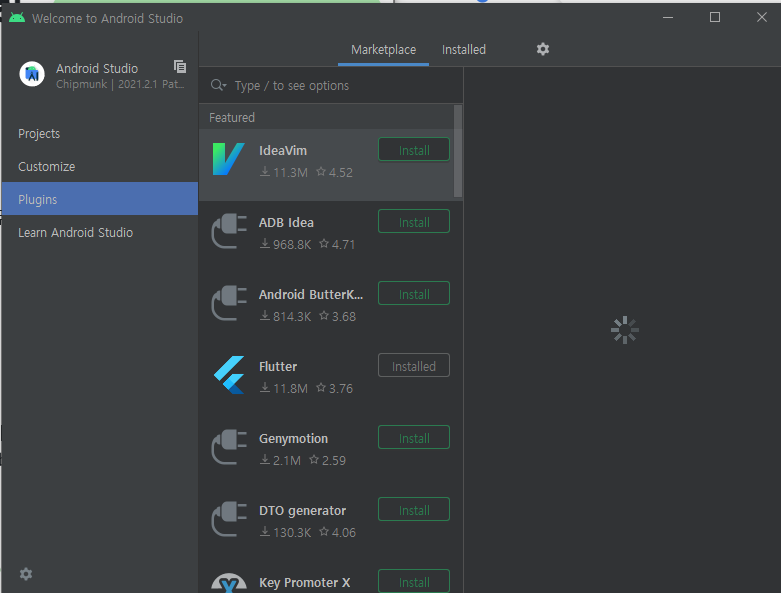Open the settings gear under the sidebar

click(26, 574)
